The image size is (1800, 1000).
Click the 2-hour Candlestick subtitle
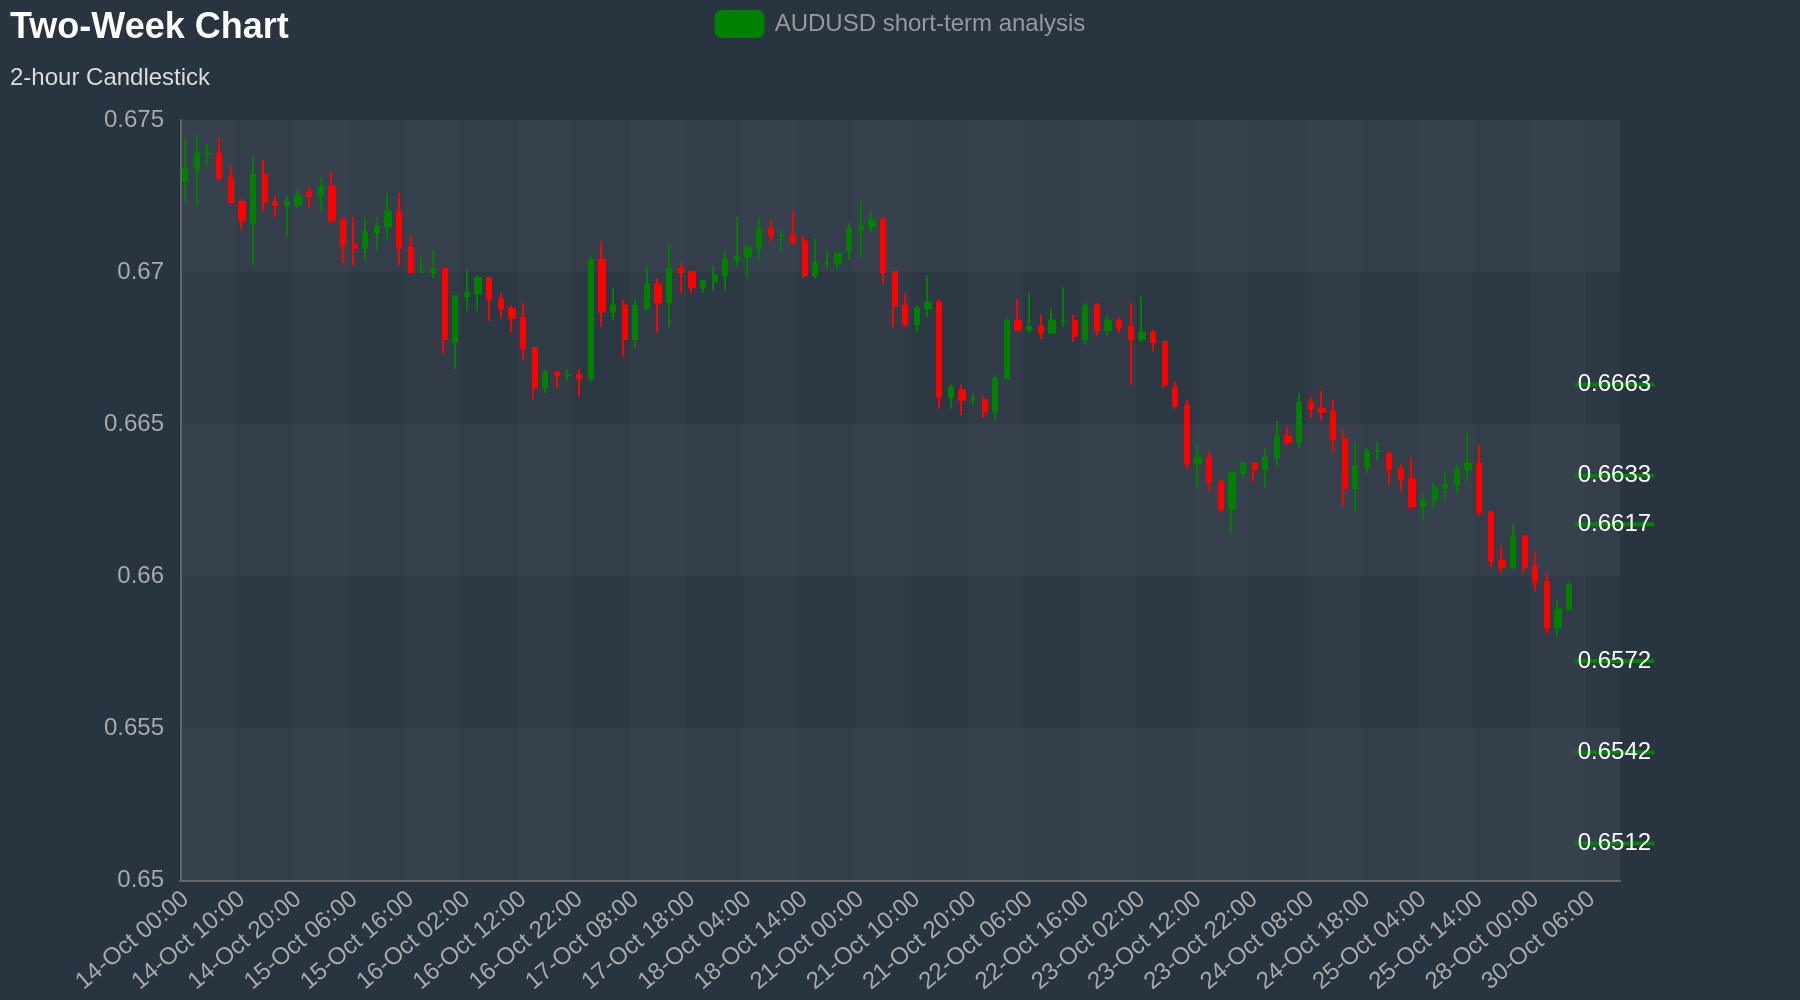click(x=110, y=77)
